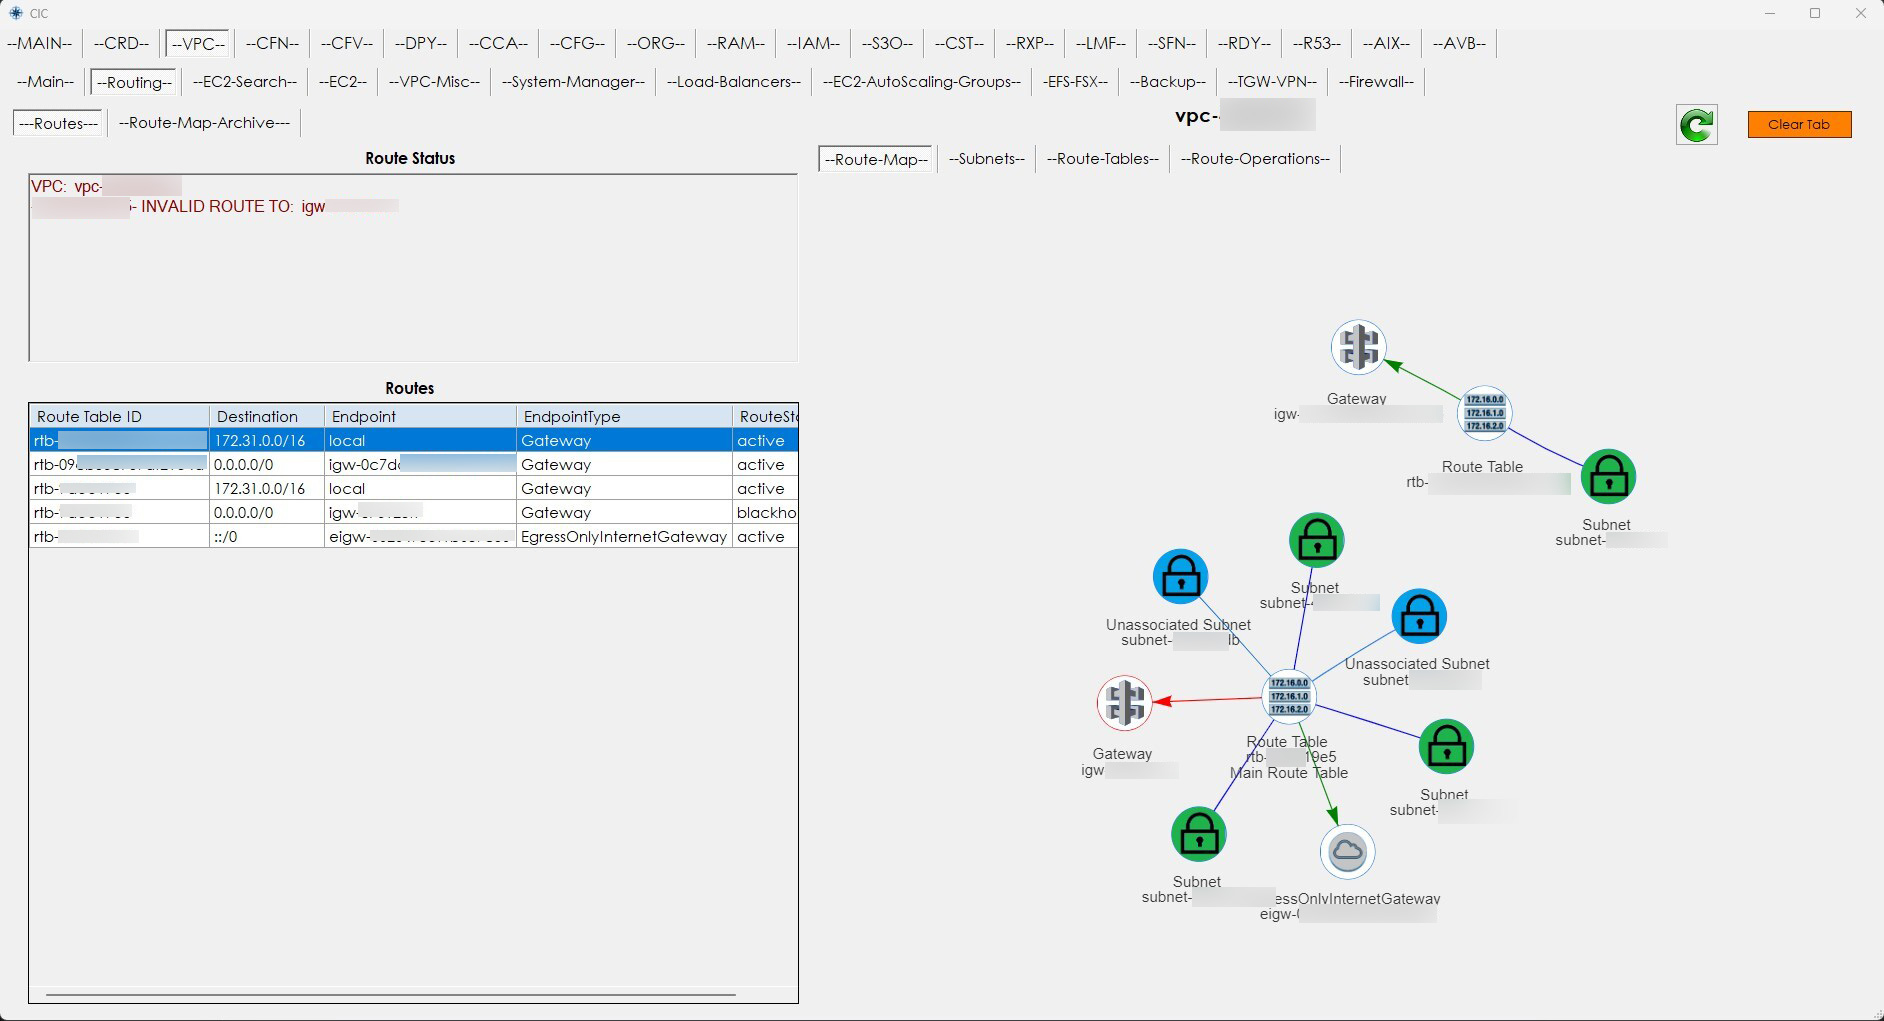Click the EgressOnlyInternetGateway cloud icon
This screenshot has width=1884, height=1021.
(1347, 852)
